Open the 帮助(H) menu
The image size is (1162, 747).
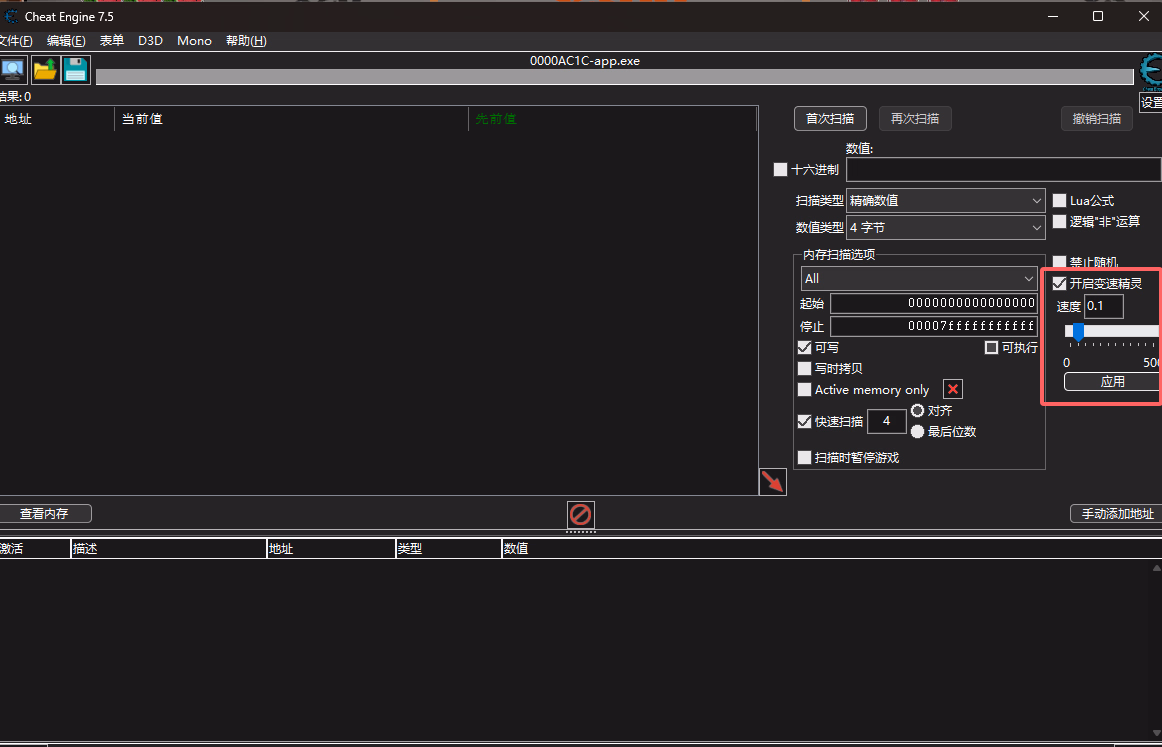click(x=246, y=41)
